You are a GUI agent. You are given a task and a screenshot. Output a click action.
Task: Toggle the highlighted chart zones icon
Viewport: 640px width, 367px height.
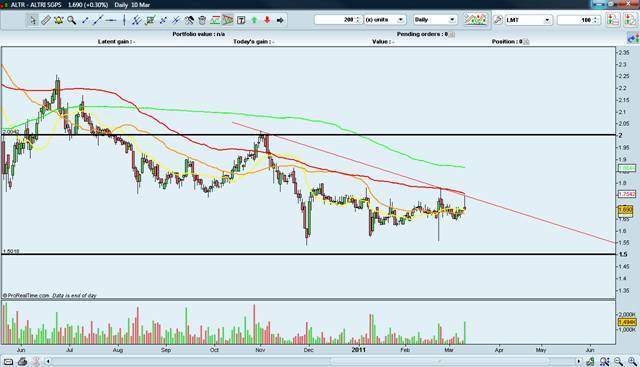(x=228, y=20)
